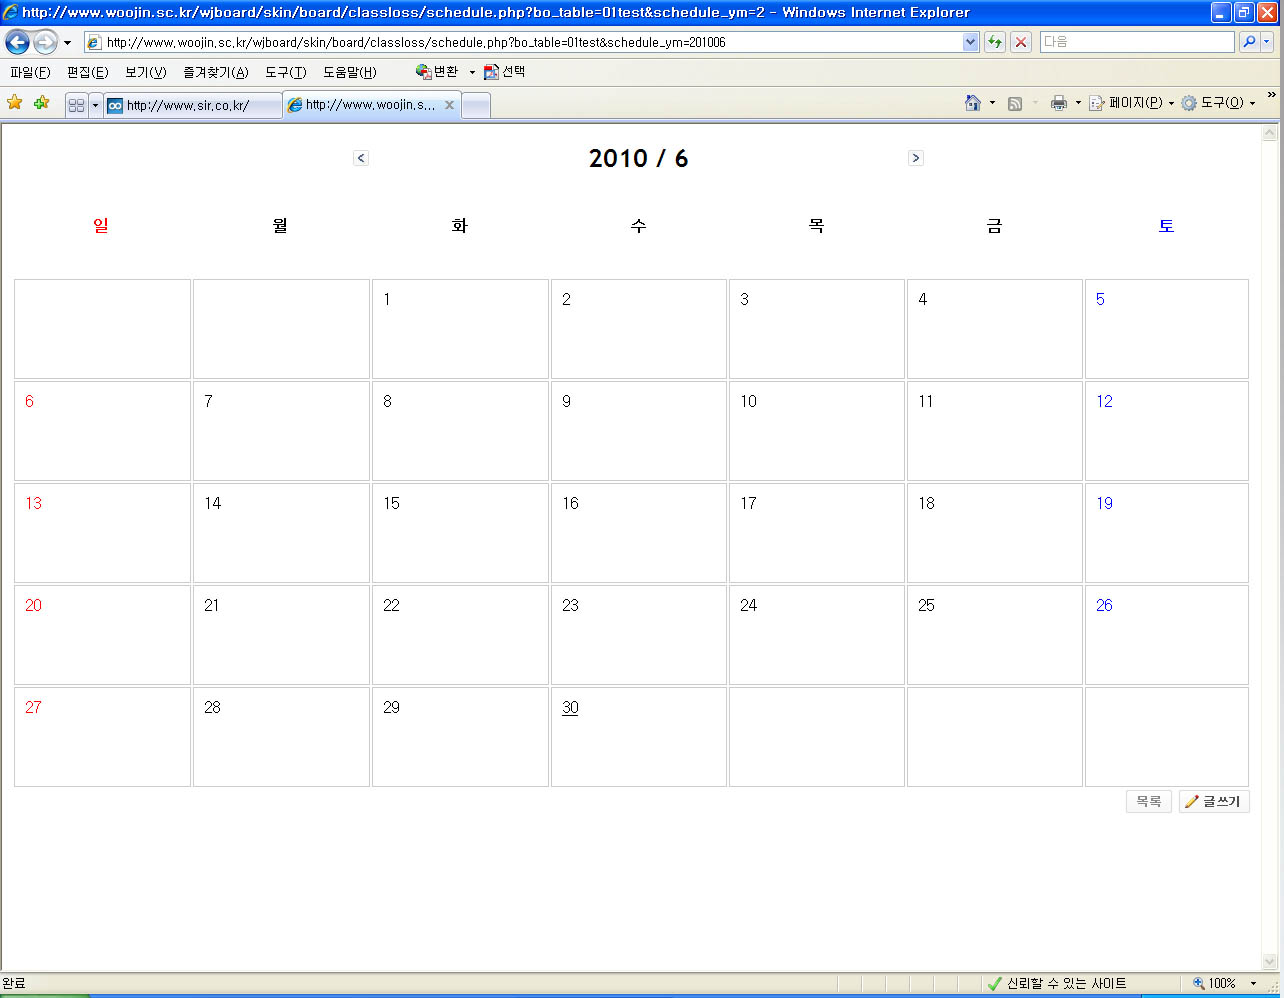Click the 글쓰기 write button
Viewport: 1284px width, 998px height.
click(1214, 801)
